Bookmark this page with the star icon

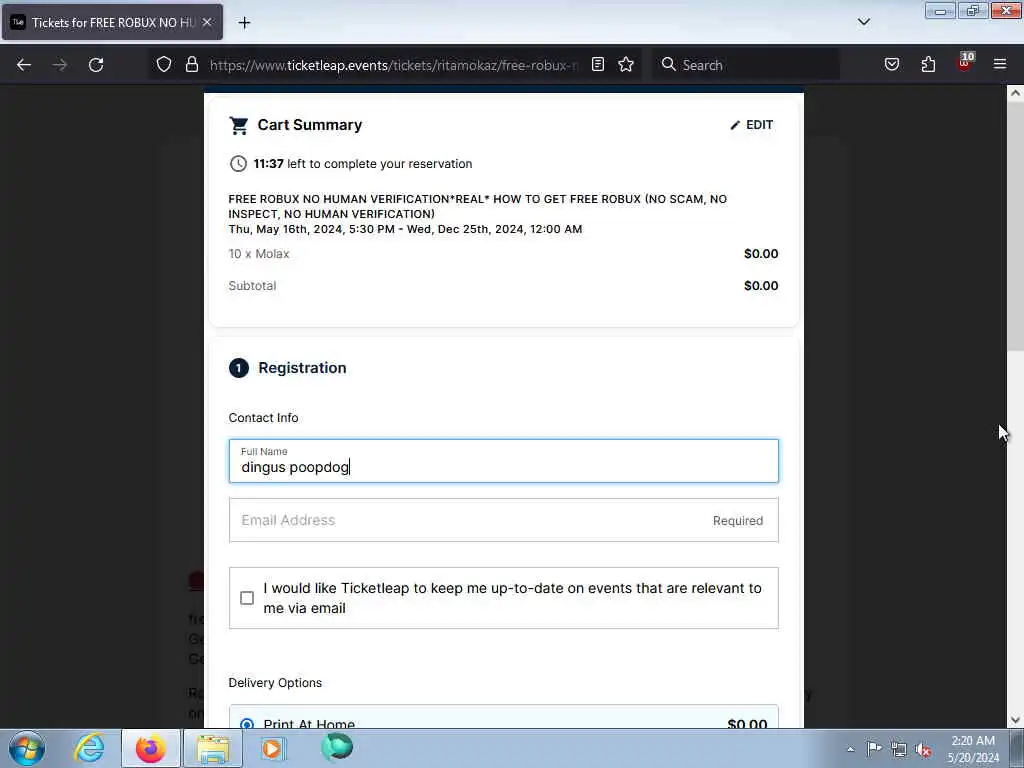pos(626,64)
